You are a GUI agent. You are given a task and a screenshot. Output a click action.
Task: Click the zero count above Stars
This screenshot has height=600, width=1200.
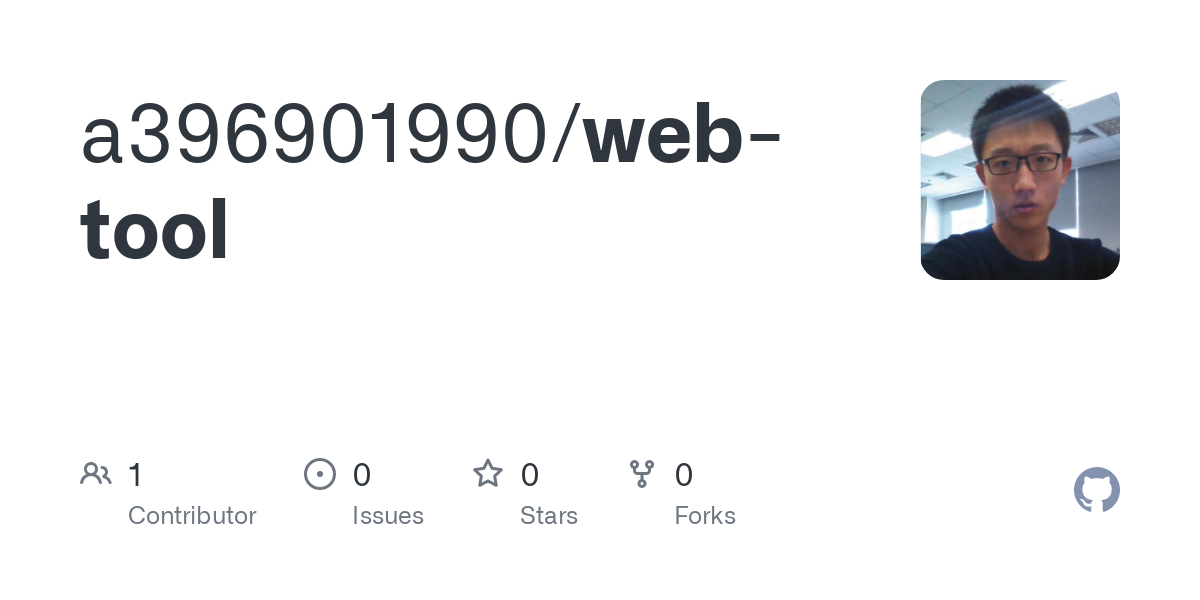pos(530,475)
